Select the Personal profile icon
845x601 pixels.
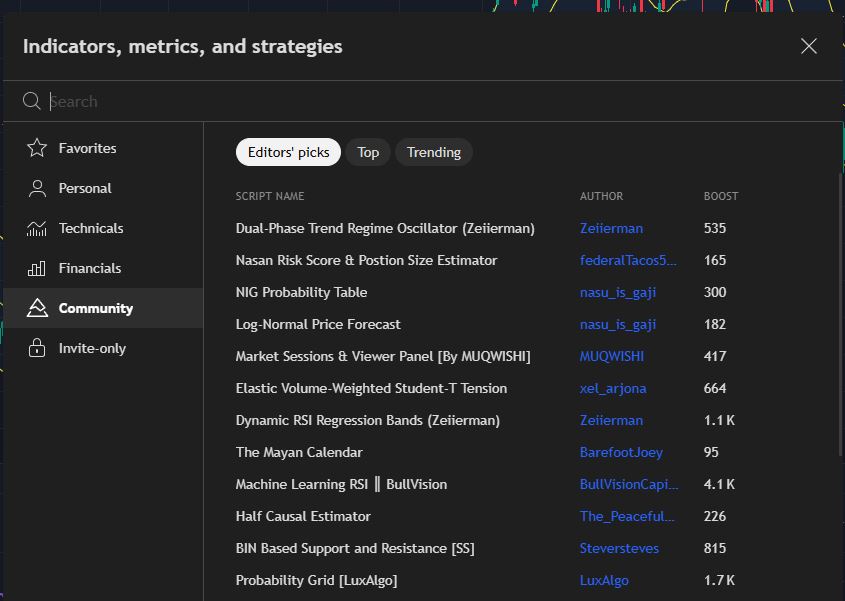[37, 187]
